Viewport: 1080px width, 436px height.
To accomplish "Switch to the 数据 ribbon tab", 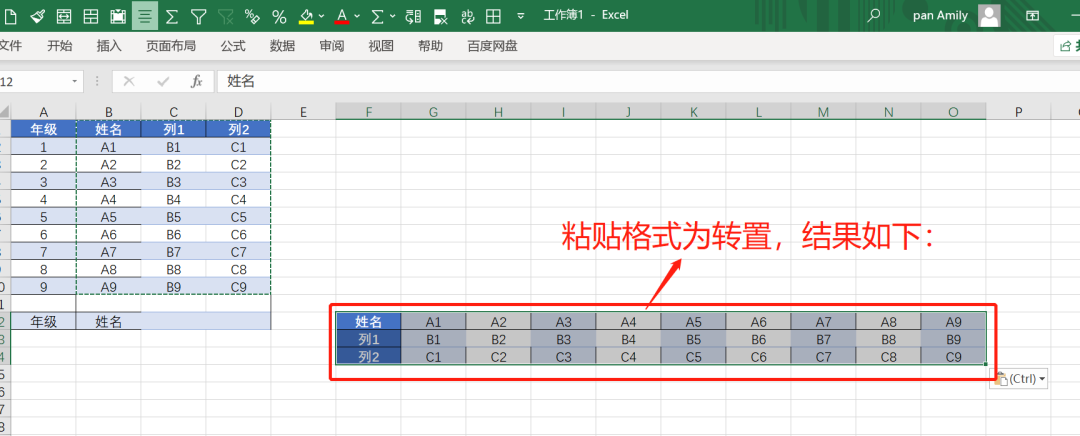I will tap(282, 46).
